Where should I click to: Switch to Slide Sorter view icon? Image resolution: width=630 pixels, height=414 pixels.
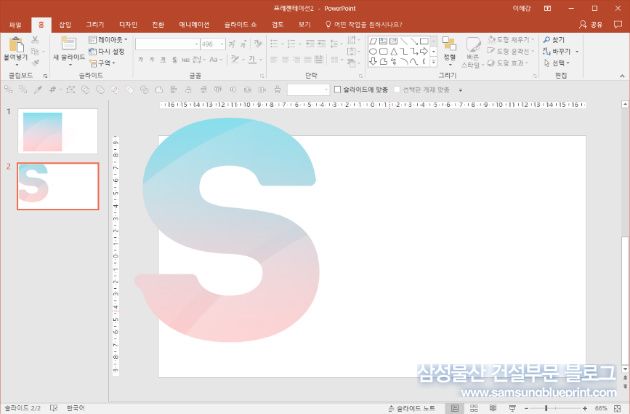[474, 408]
